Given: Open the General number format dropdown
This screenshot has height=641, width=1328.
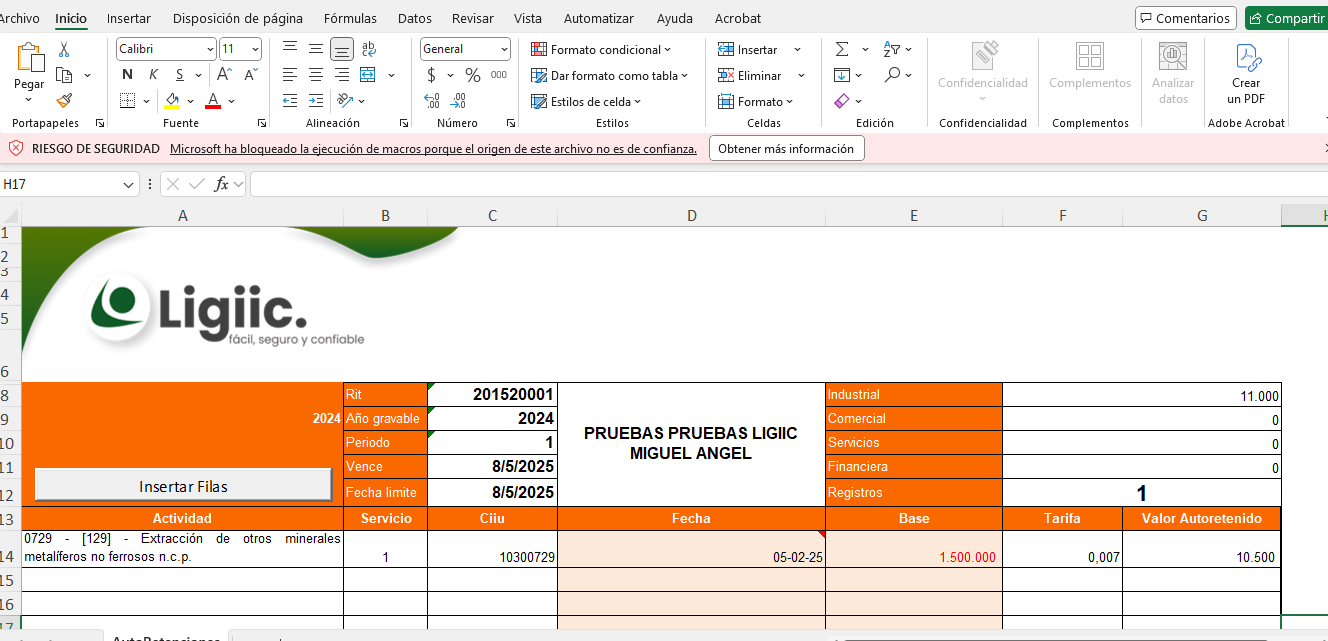Looking at the screenshot, I should pyautogui.click(x=504, y=49).
